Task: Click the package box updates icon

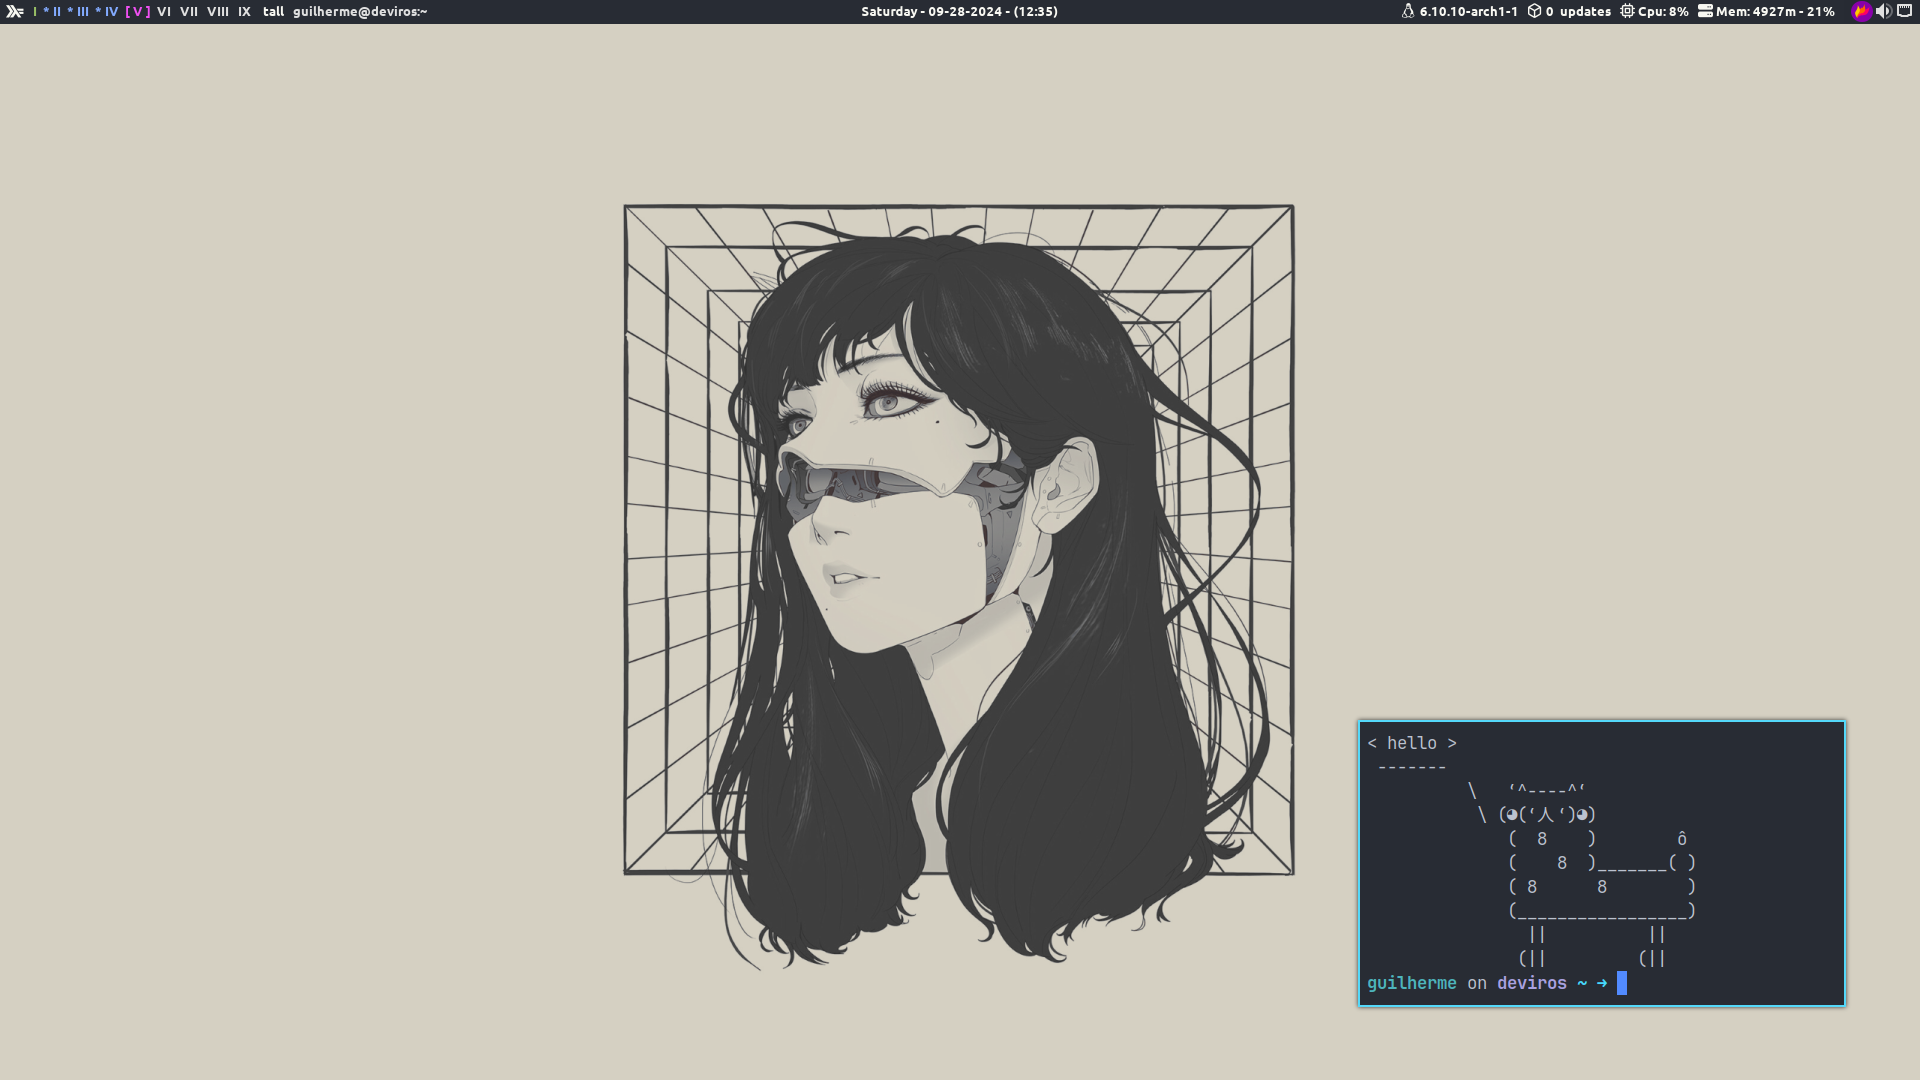Action: tap(1534, 12)
